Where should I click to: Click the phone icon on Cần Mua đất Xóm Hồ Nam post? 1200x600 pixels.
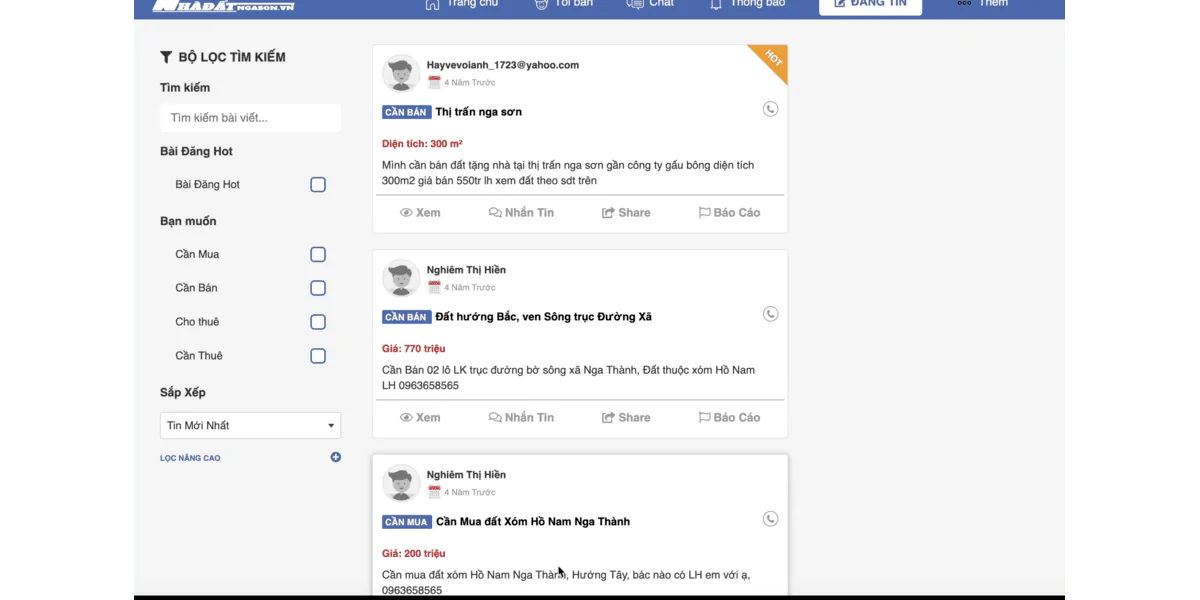pos(770,519)
